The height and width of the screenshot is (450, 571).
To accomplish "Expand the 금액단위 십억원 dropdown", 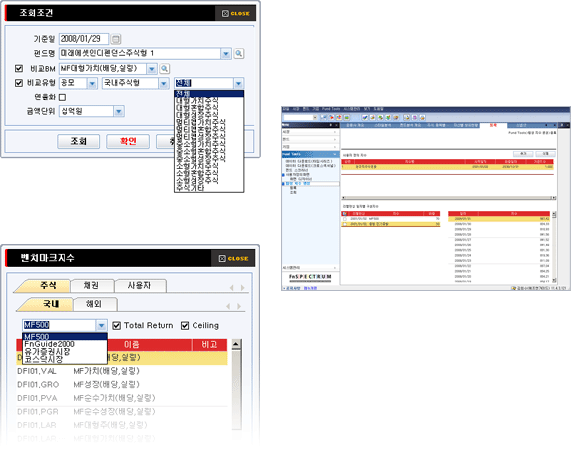I will click(x=119, y=111).
